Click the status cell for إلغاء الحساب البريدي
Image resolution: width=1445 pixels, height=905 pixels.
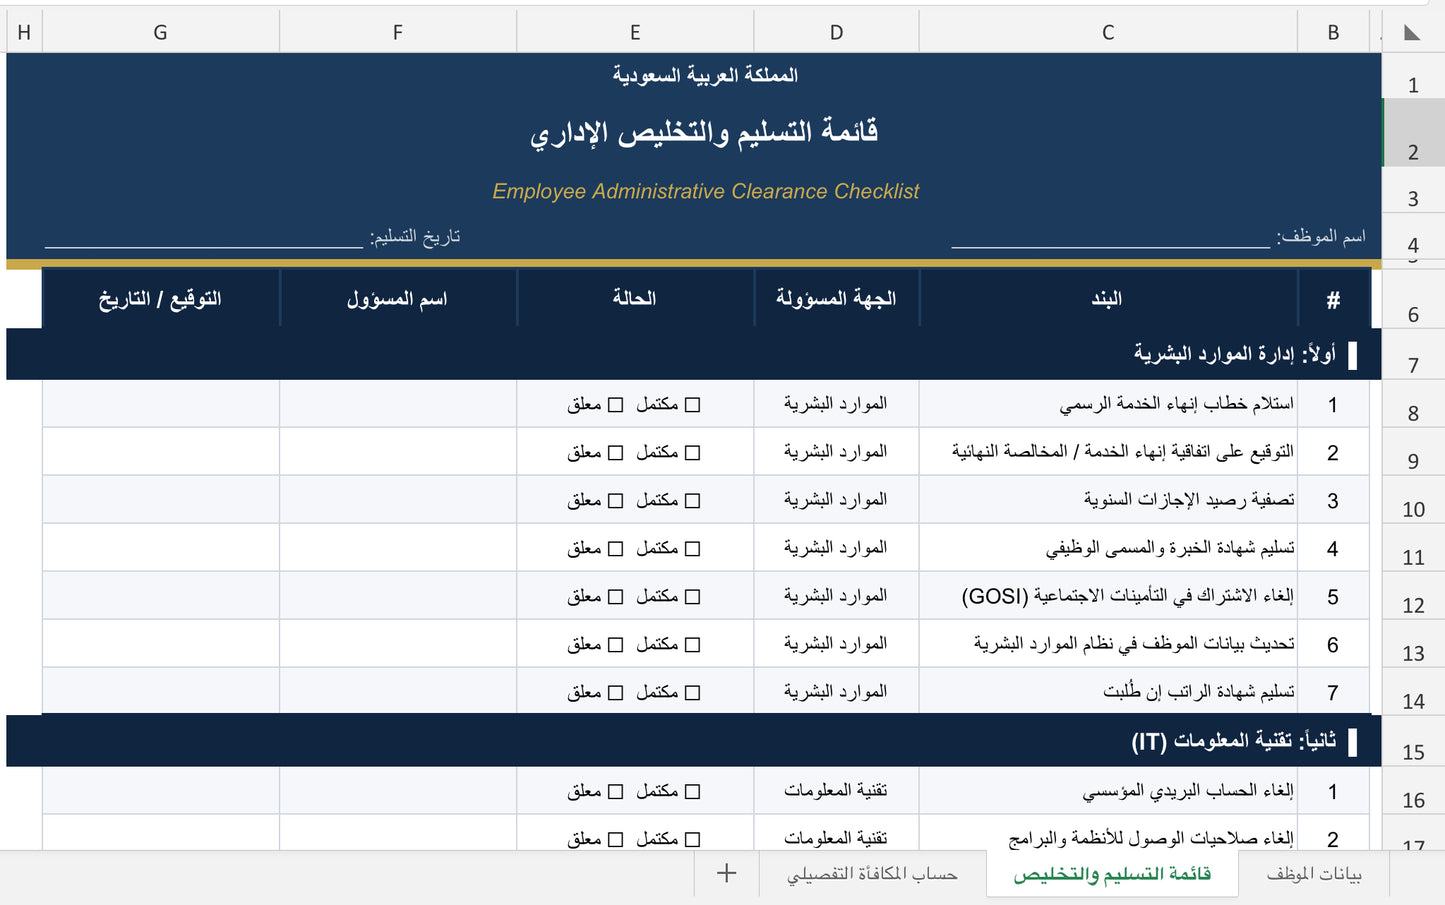(635, 791)
